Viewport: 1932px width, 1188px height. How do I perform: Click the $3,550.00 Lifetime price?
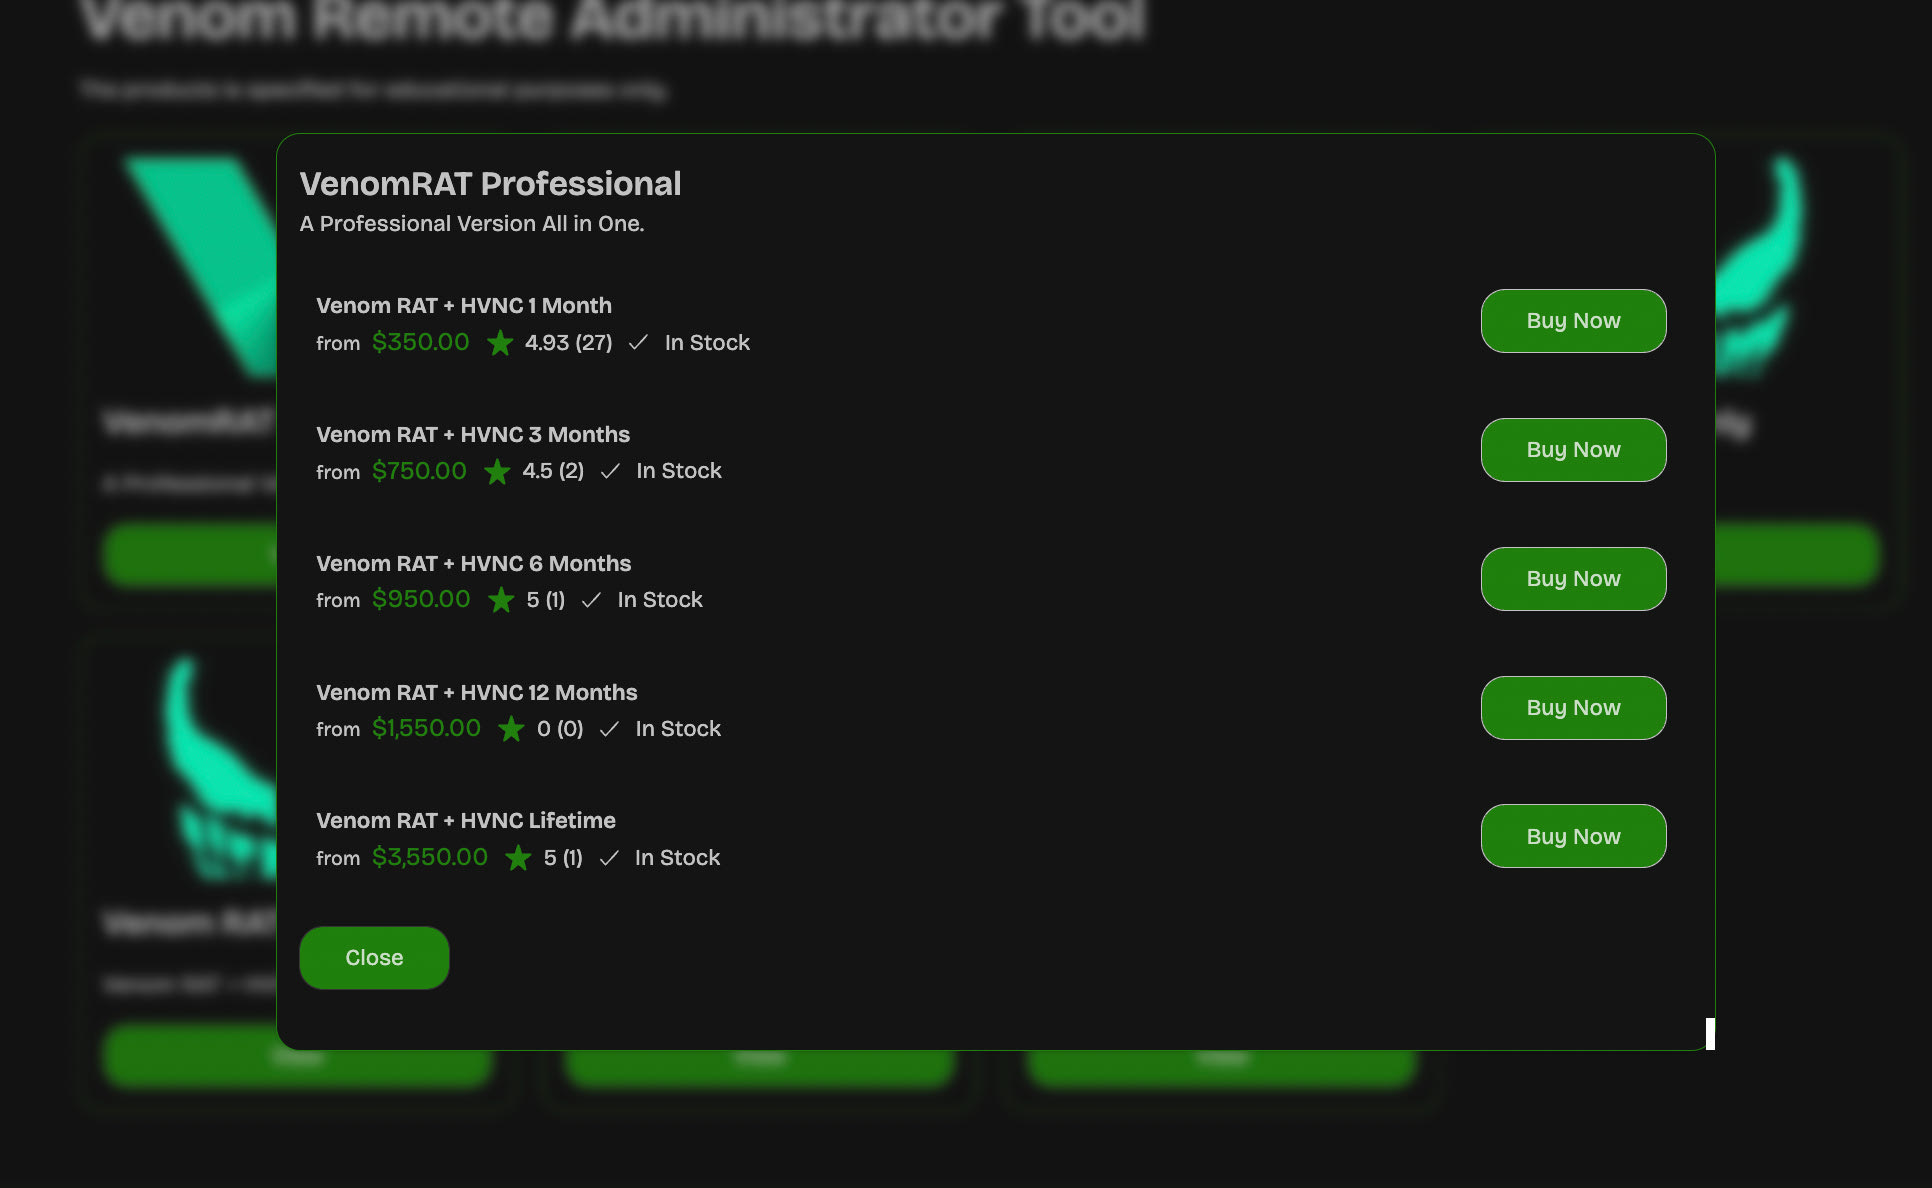click(x=430, y=857)
